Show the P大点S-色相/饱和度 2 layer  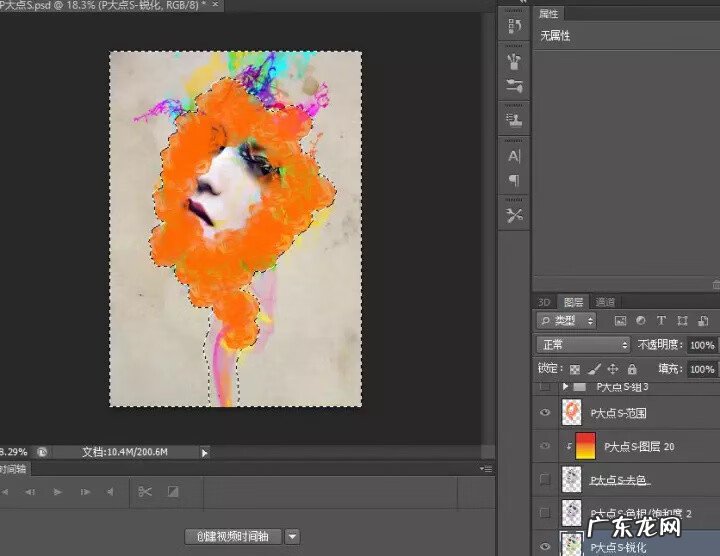click(545, 513)
